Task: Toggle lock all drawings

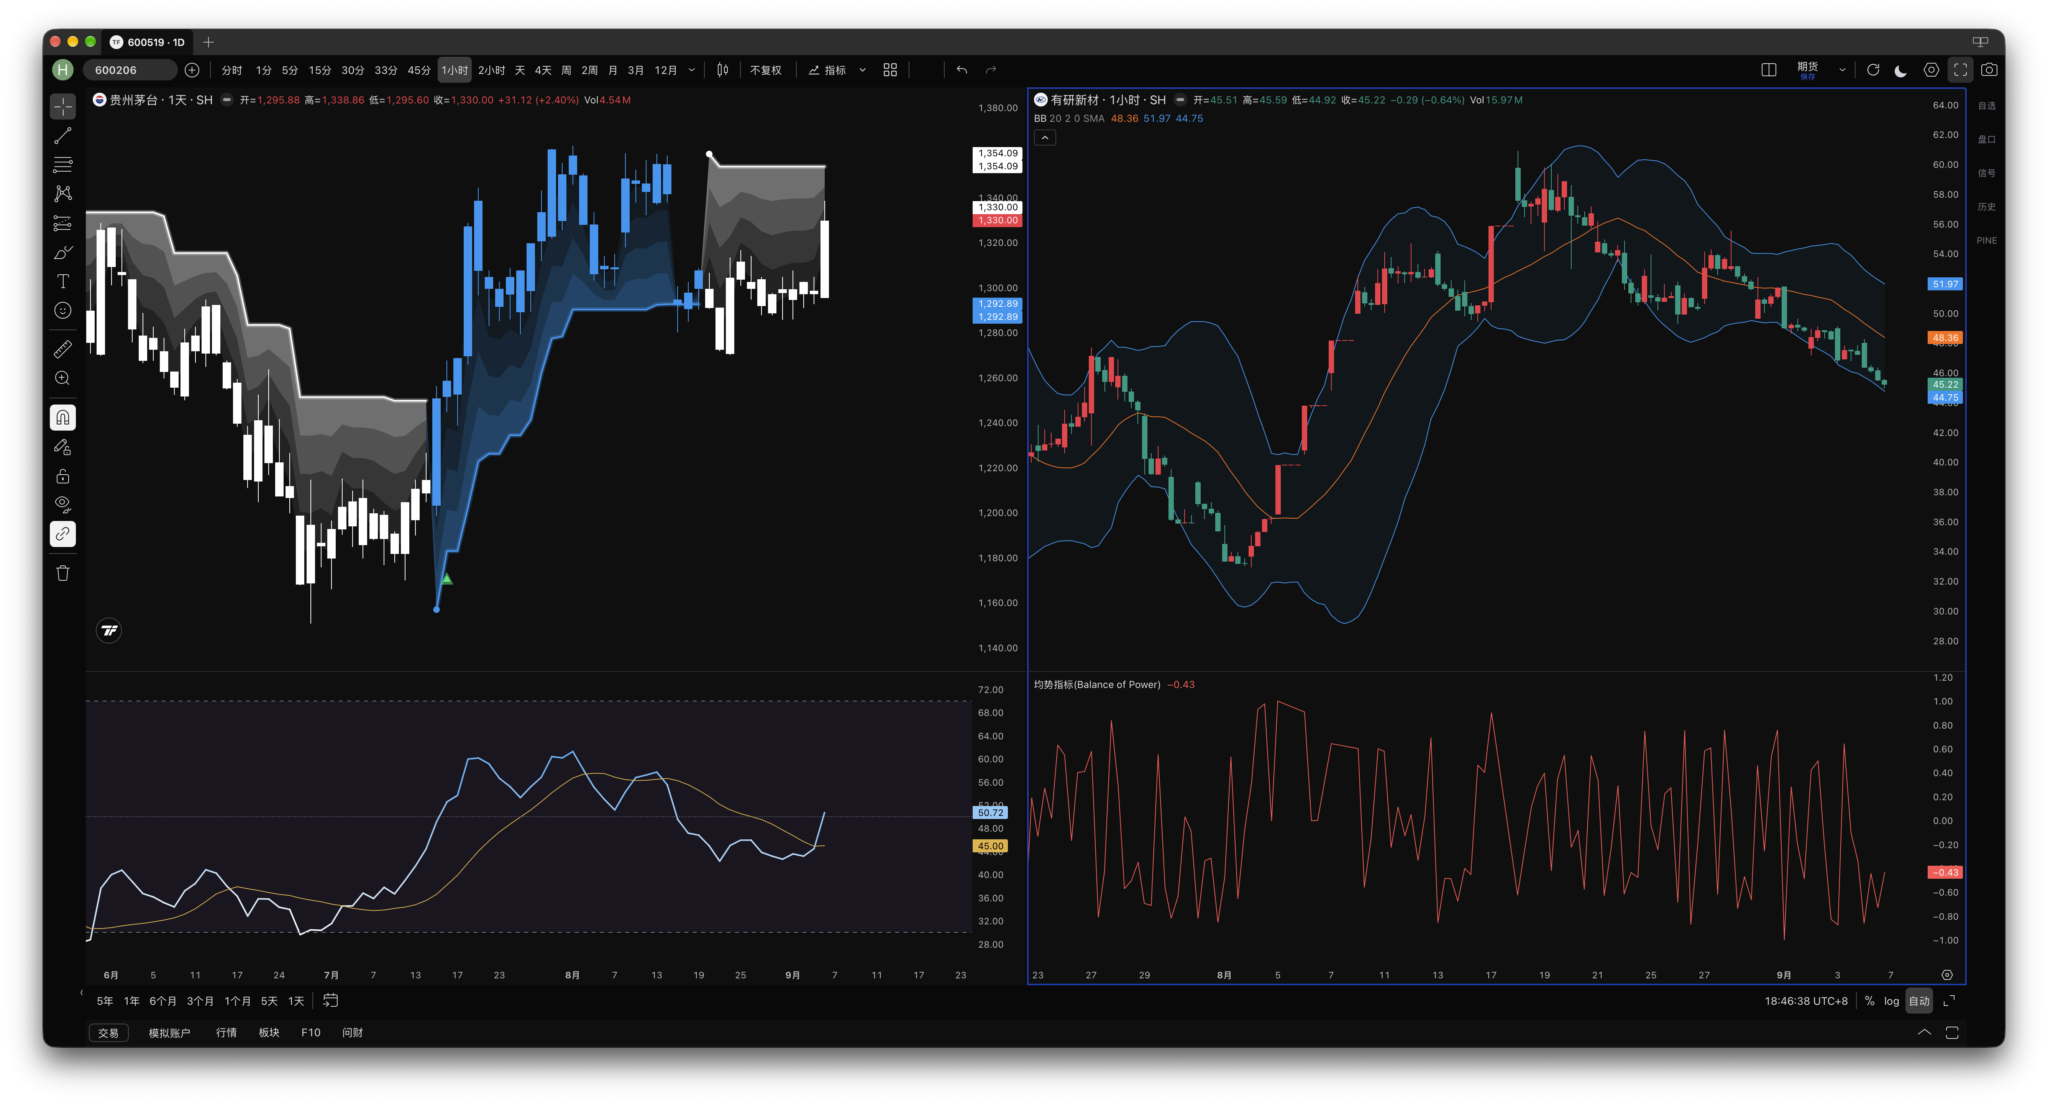Action: 63,476
